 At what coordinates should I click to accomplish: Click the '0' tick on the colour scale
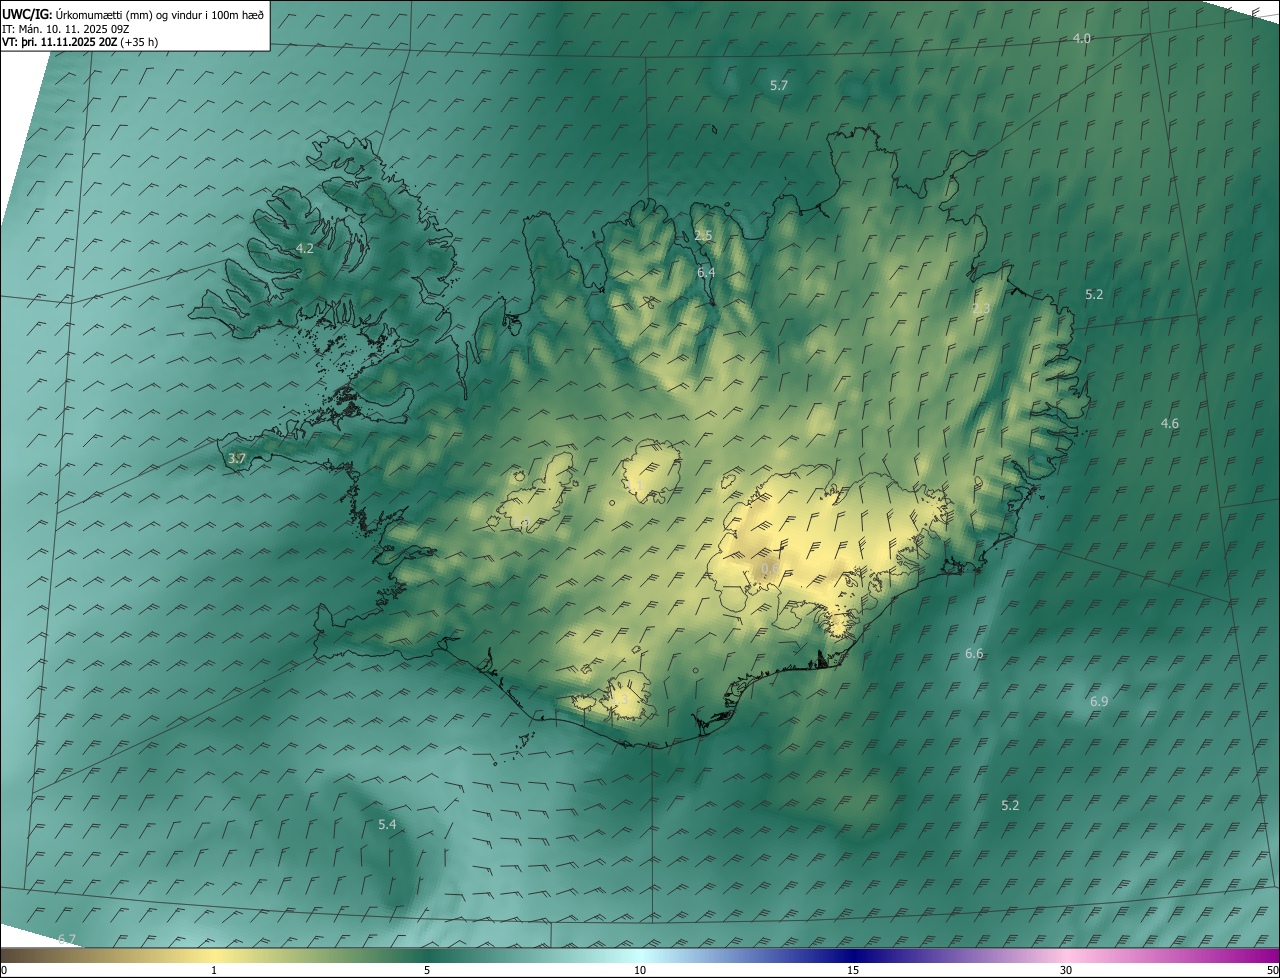(4, 970)
